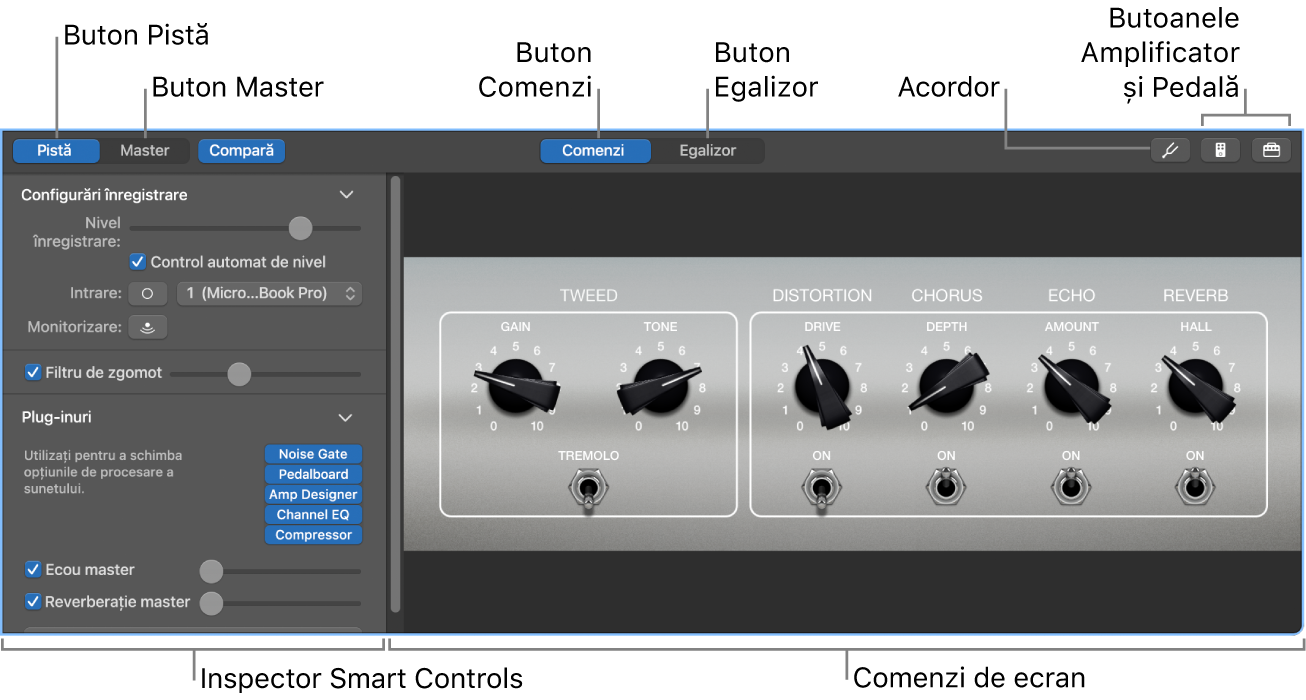The image size is (1306, 700).
Task: Collapse the Plug-inuri section
Action: point(346,417)
